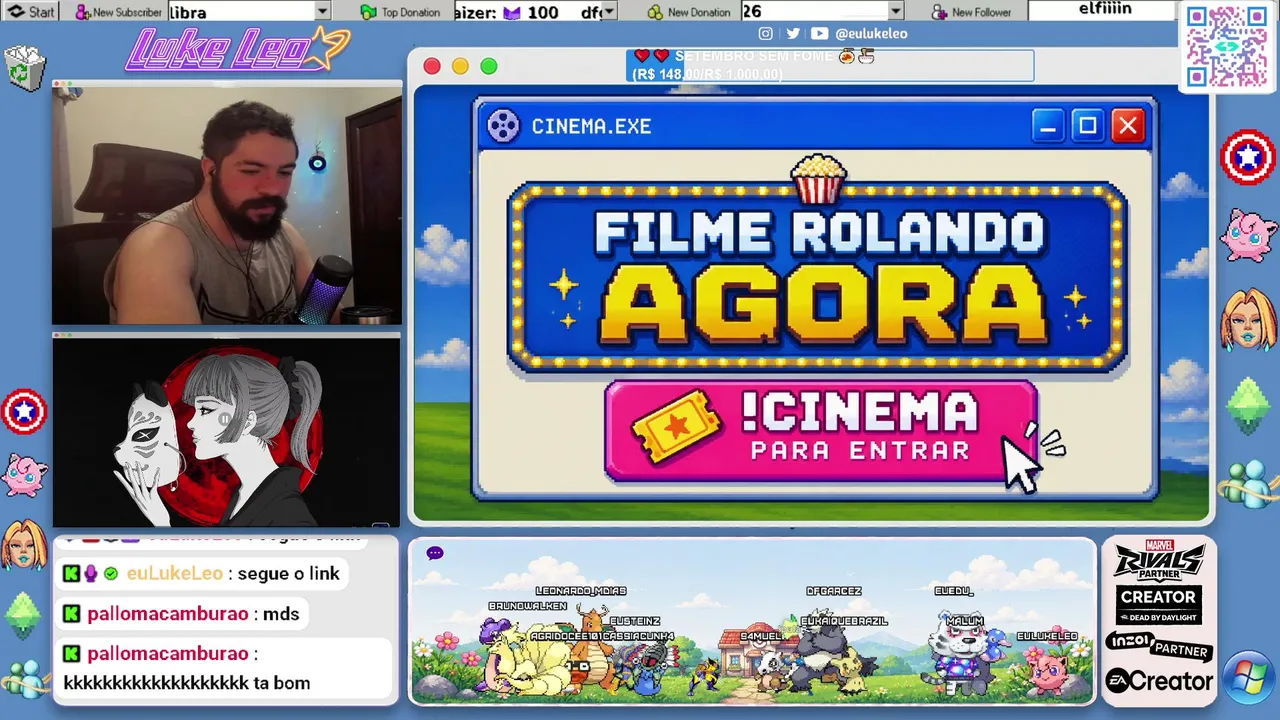Image resolution: width=1280 pixels, height=720 pixels.
Task: Open the Recycle Bin icon
Action: [x=24, y=69]
